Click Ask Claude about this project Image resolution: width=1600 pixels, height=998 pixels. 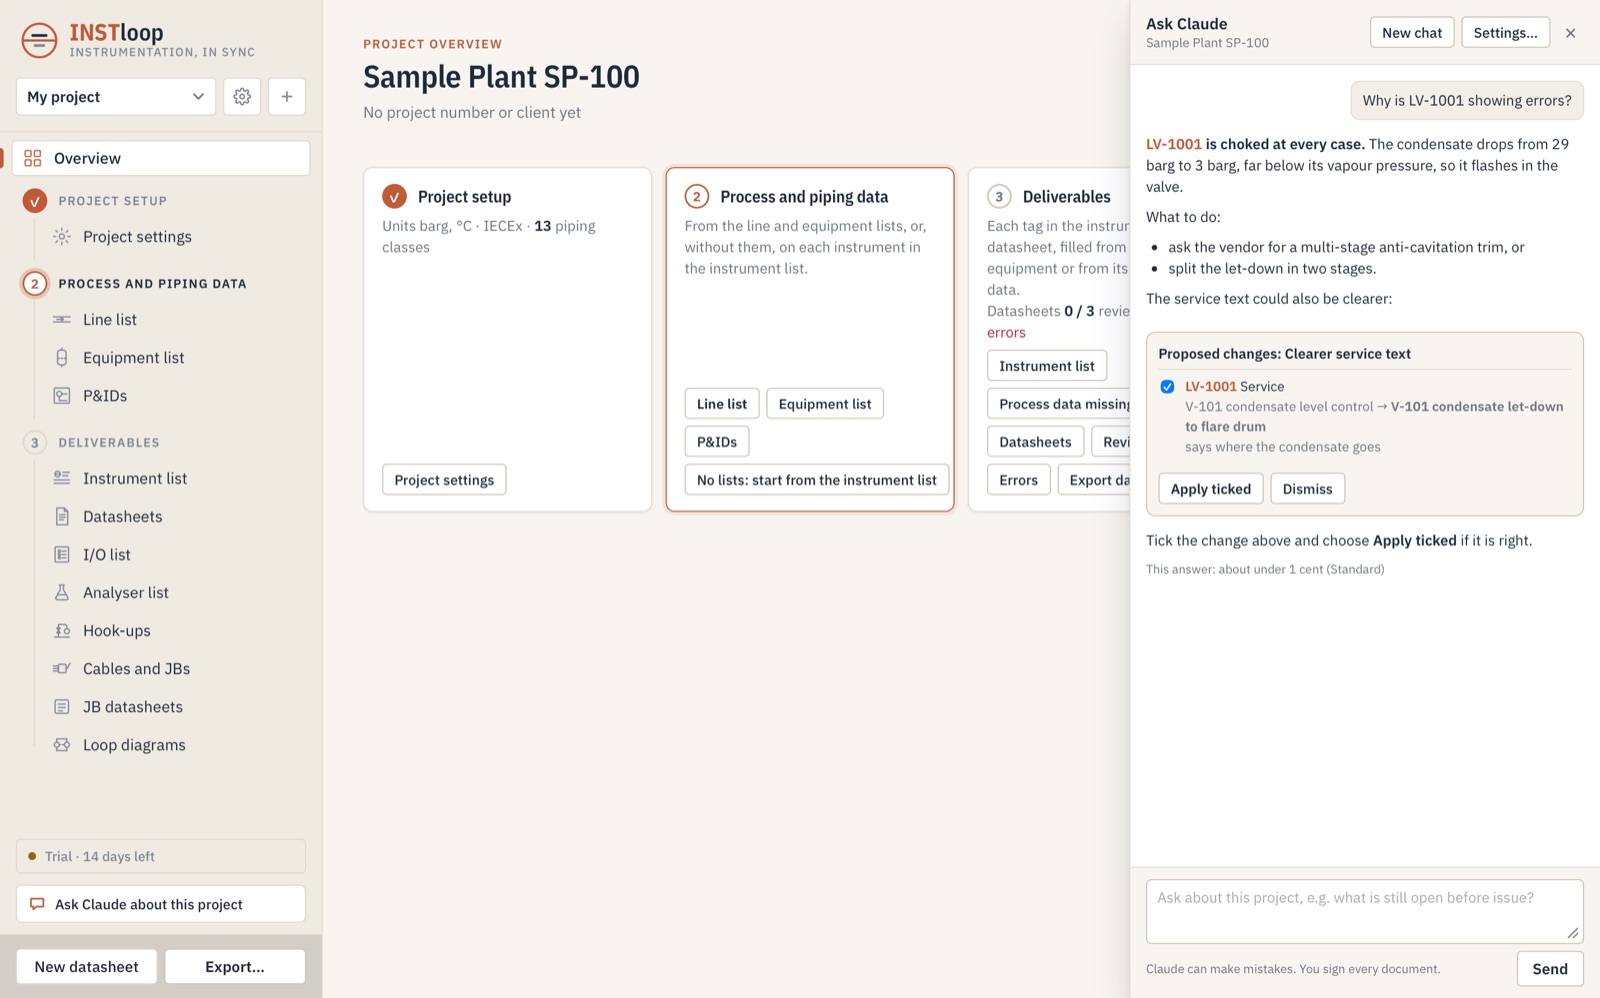(161, 904)
